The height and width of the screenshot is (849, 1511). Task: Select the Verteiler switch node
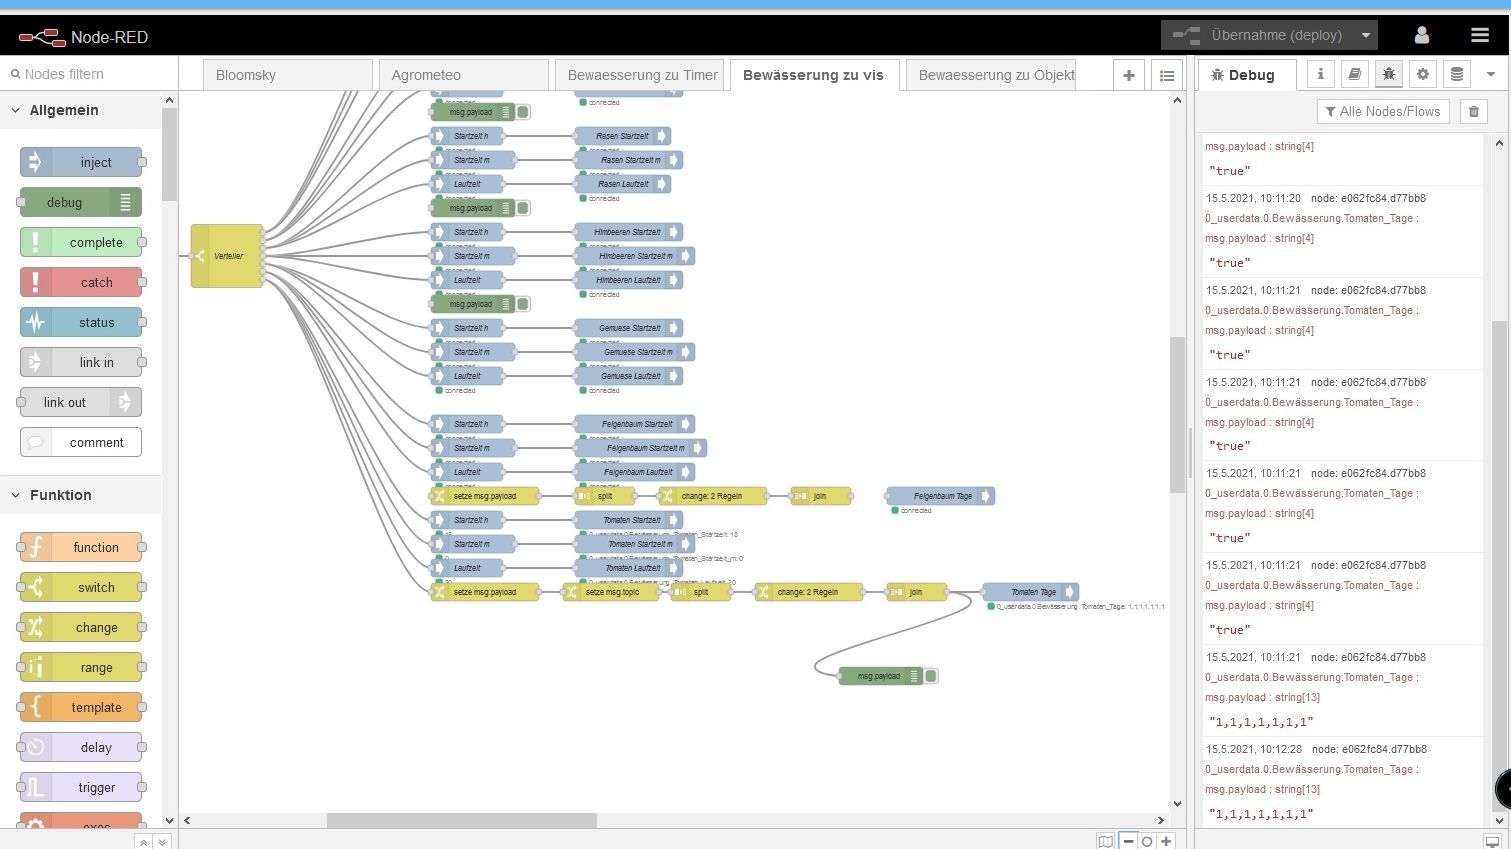coord(227,256)
